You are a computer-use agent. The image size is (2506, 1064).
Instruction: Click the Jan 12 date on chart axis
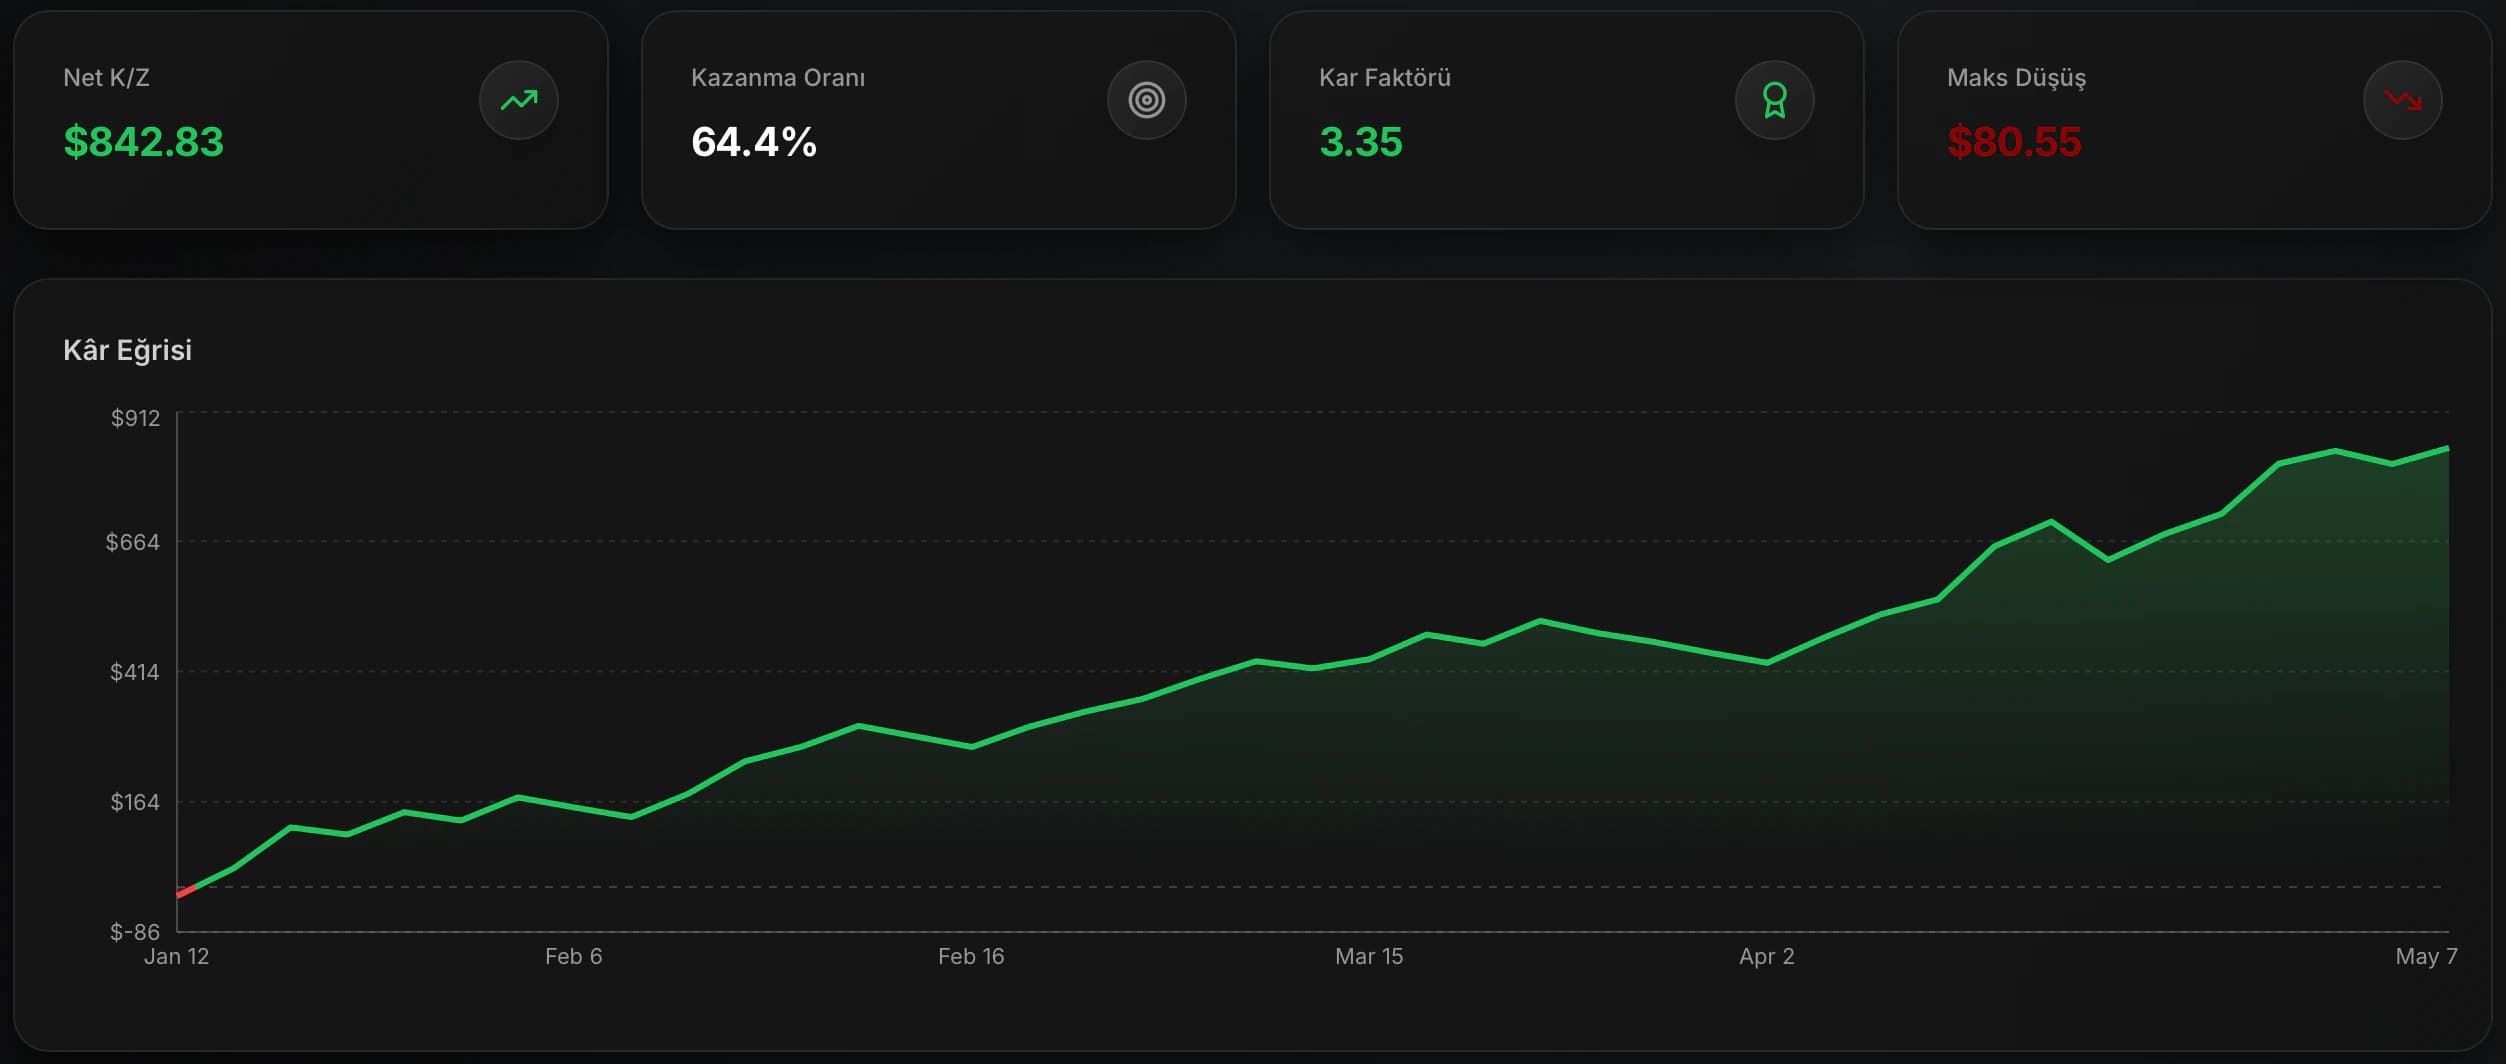[177, 956]
